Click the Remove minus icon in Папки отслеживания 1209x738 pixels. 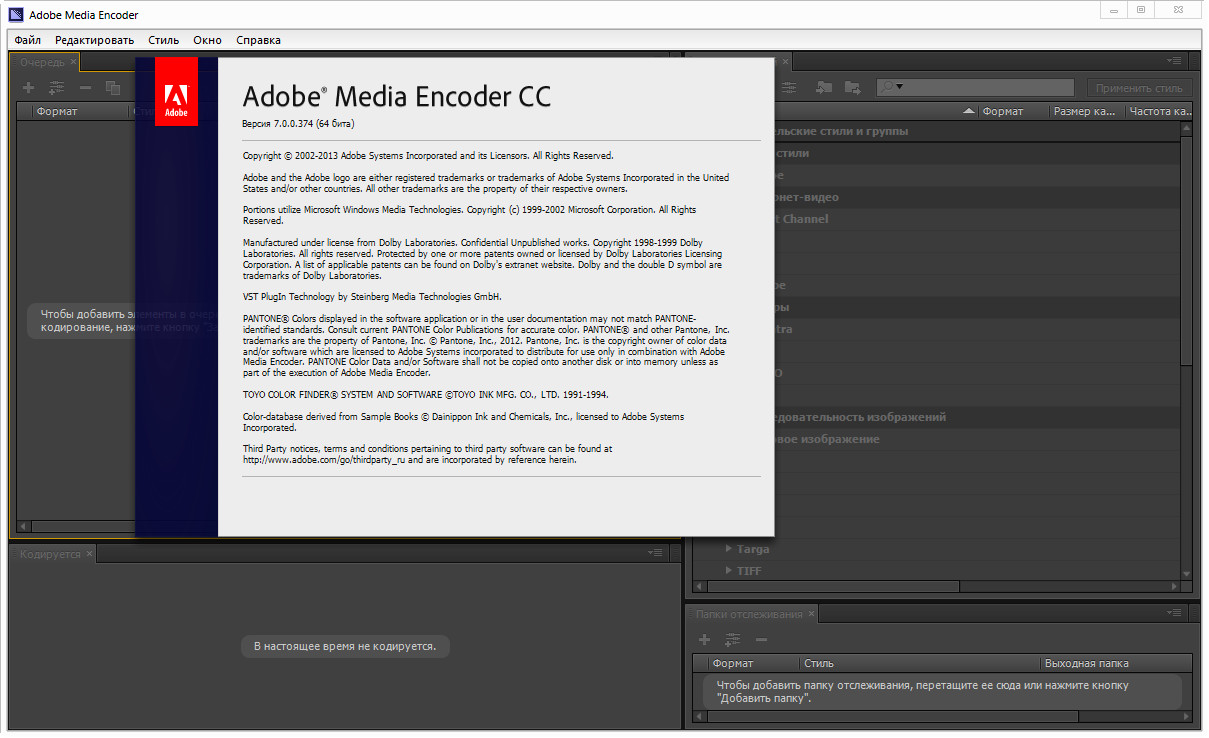(x=761, y=639)
